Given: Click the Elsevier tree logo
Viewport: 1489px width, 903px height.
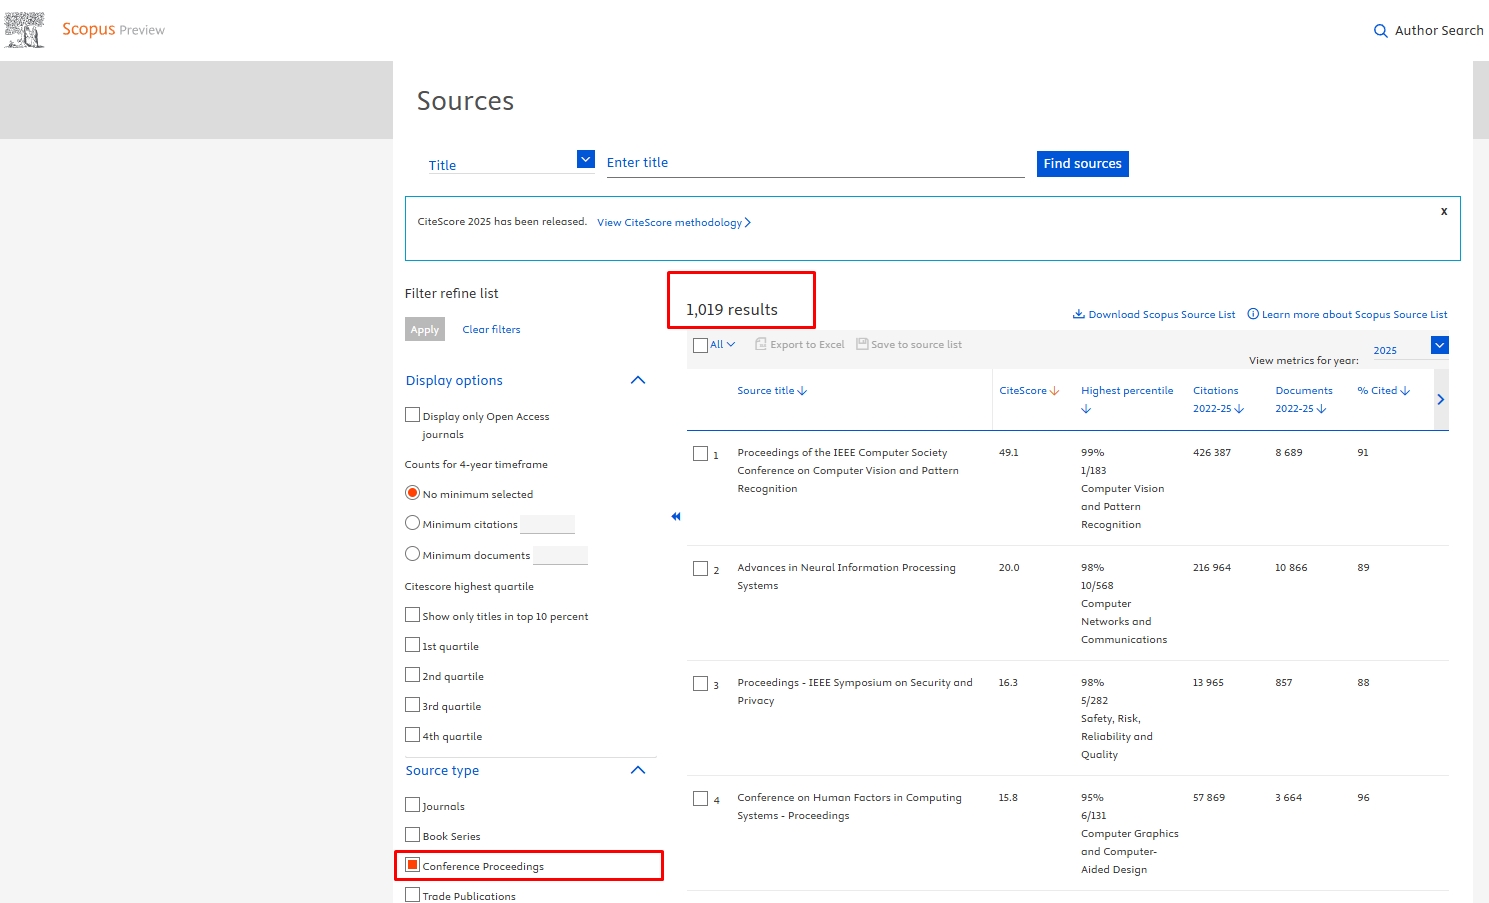Looking at the screenshot, I should click(25, 30).
